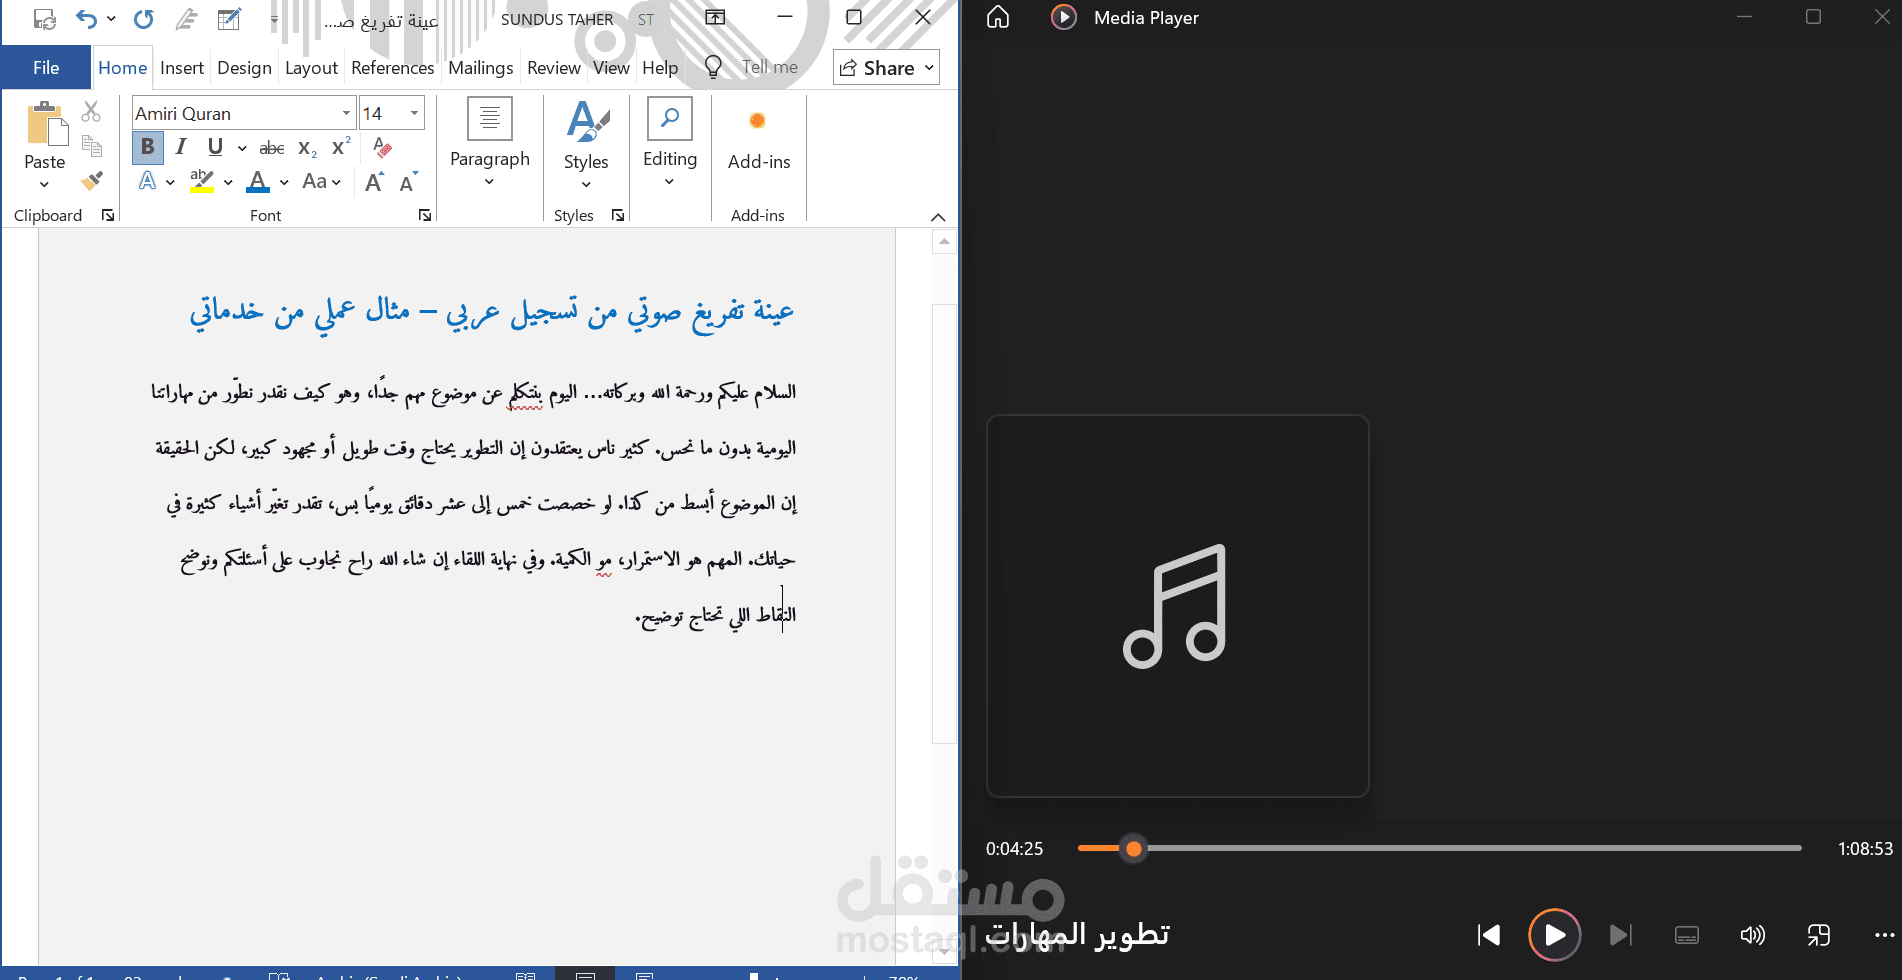Click the Share button in Word
Screen dimensions: 1902x980
tap(886, 67)
